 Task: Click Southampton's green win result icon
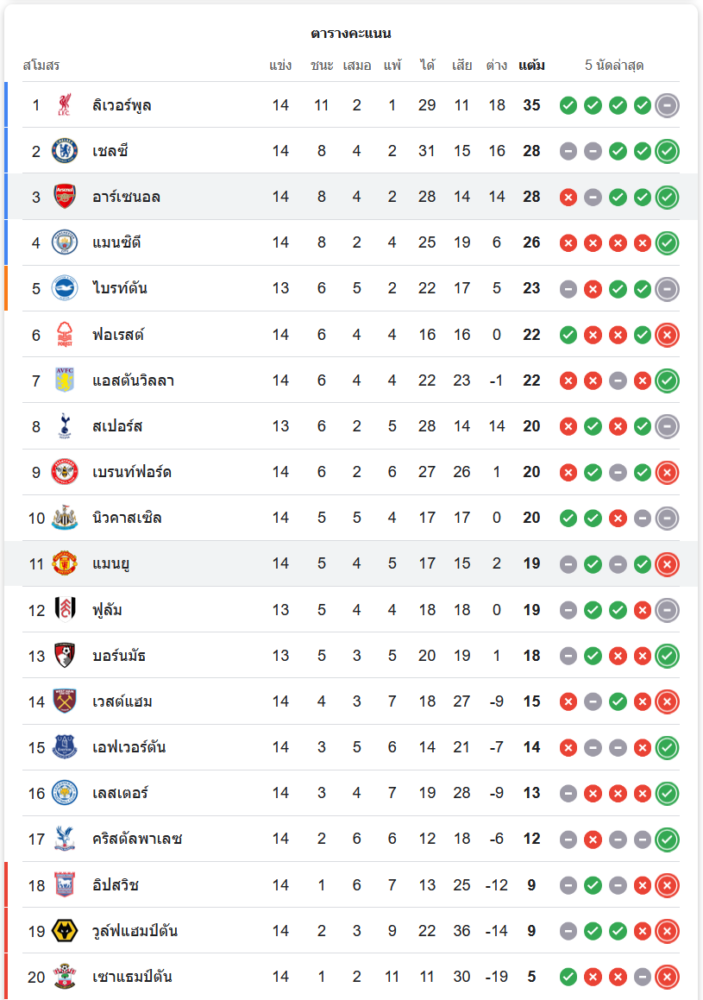pos(568,977)
